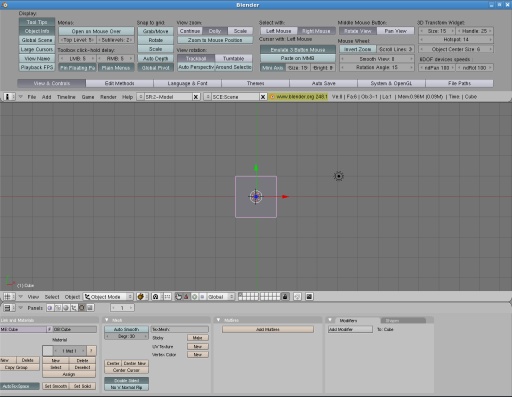512x397 pixels.
Task: Adjust the Rotation Angle 15 field
Action: 377,67
